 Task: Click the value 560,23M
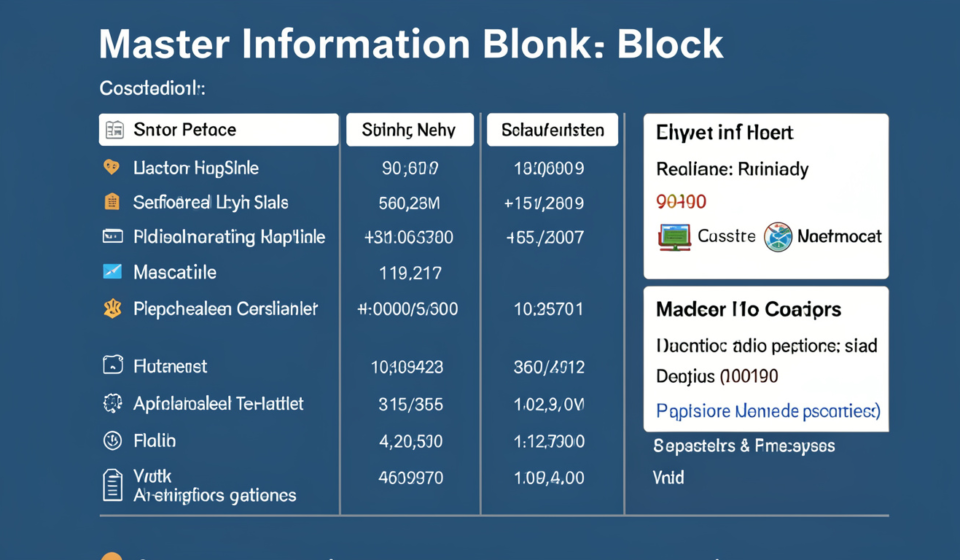[x=409, y=203]
